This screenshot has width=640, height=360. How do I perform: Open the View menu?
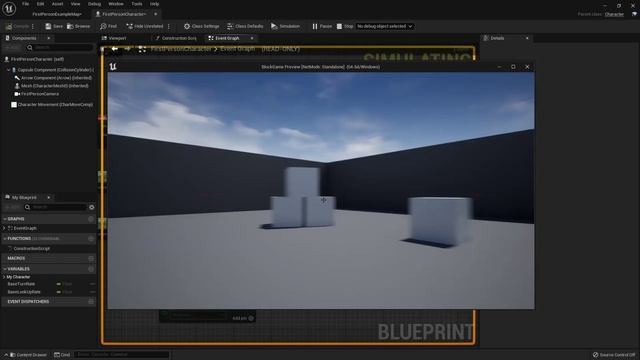(x=76, y=4)
